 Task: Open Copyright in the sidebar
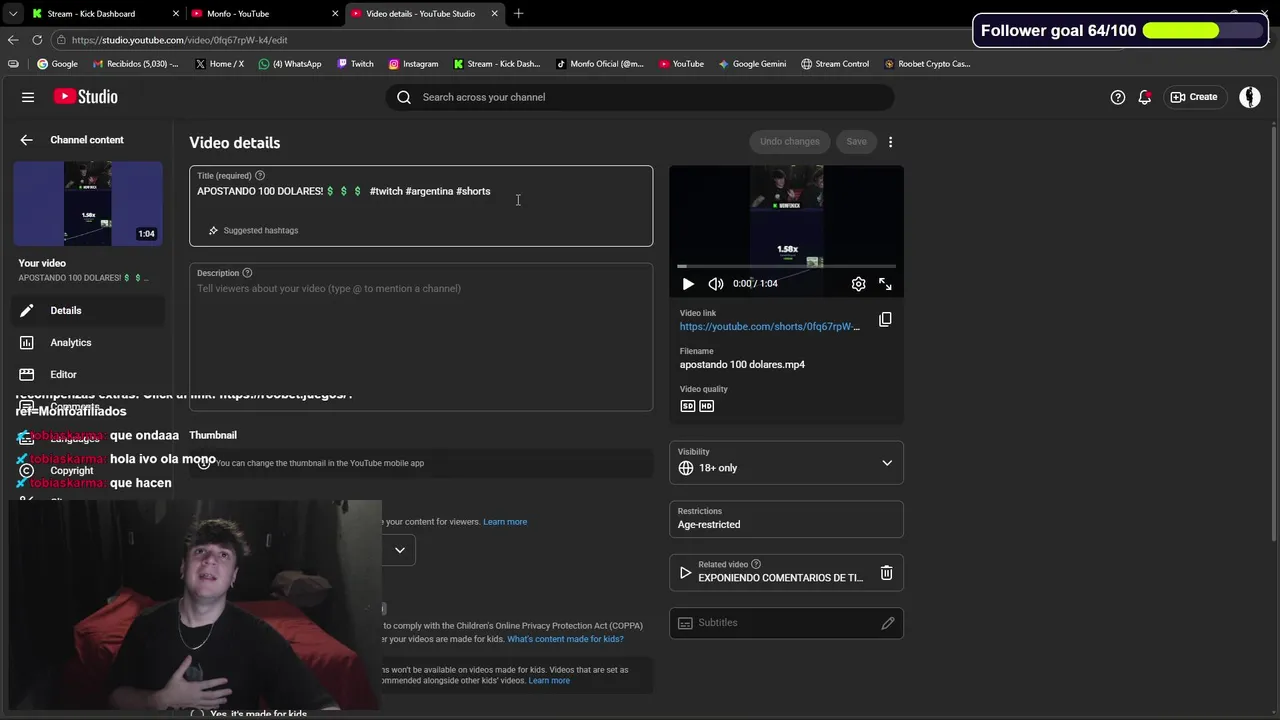[x=71, y=471]
